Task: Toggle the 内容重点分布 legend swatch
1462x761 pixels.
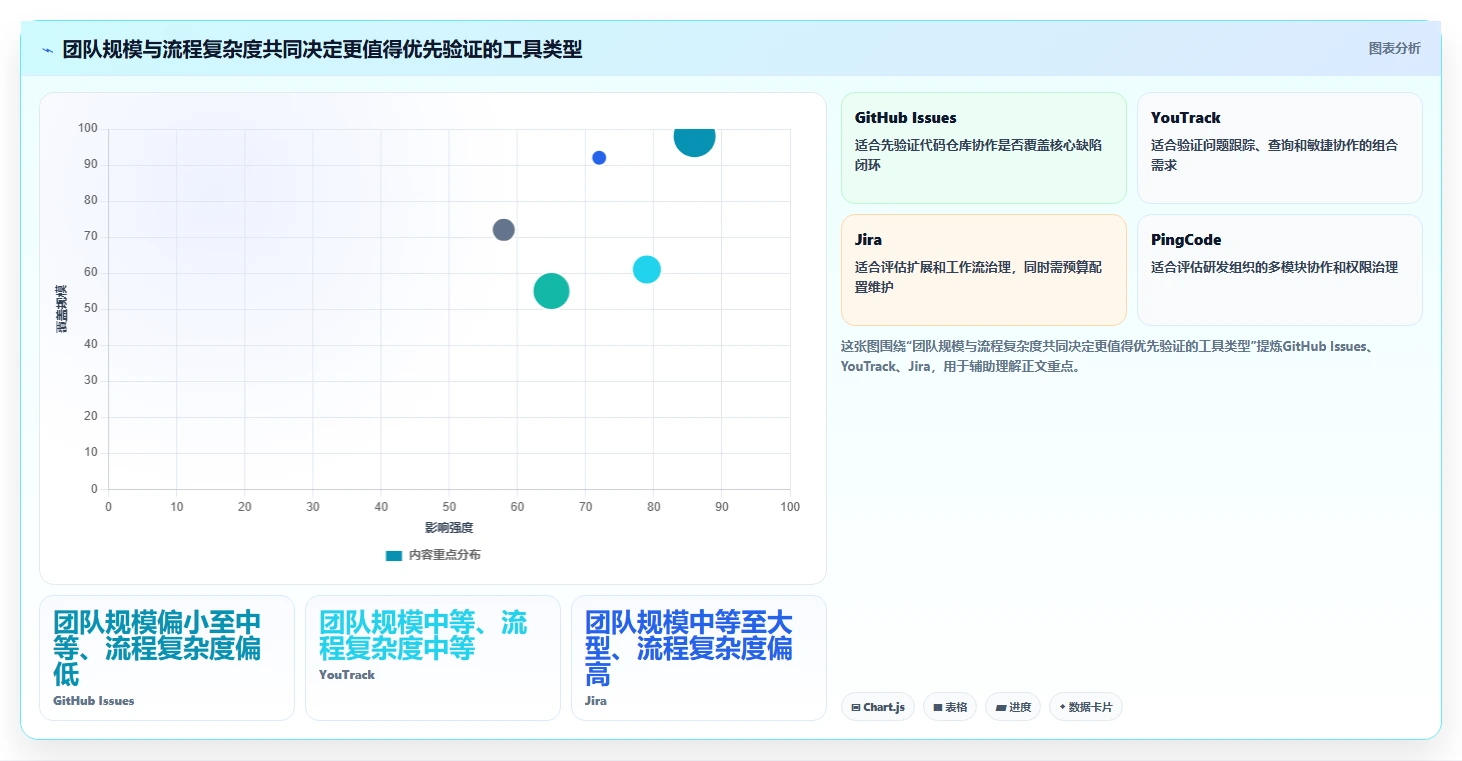Action: pyautogui.click(x=394, y=555)
